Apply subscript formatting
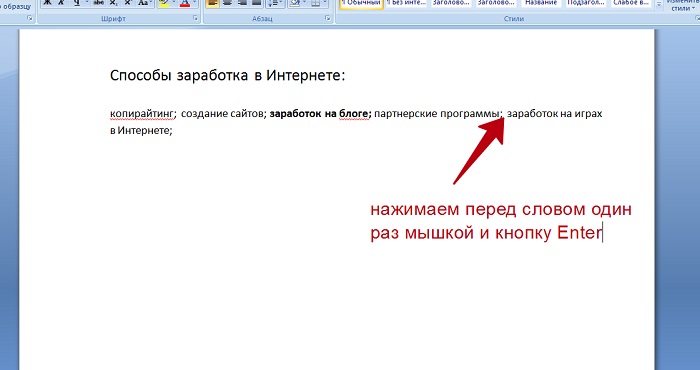Screen dimensions: 700x370 tap(113, 3)
